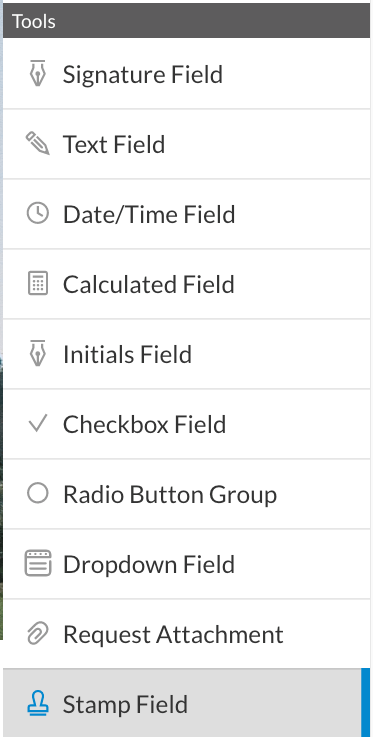Select Calculated Field from tools list
This screenshot has width=373, height=737.
click(186, 284)
